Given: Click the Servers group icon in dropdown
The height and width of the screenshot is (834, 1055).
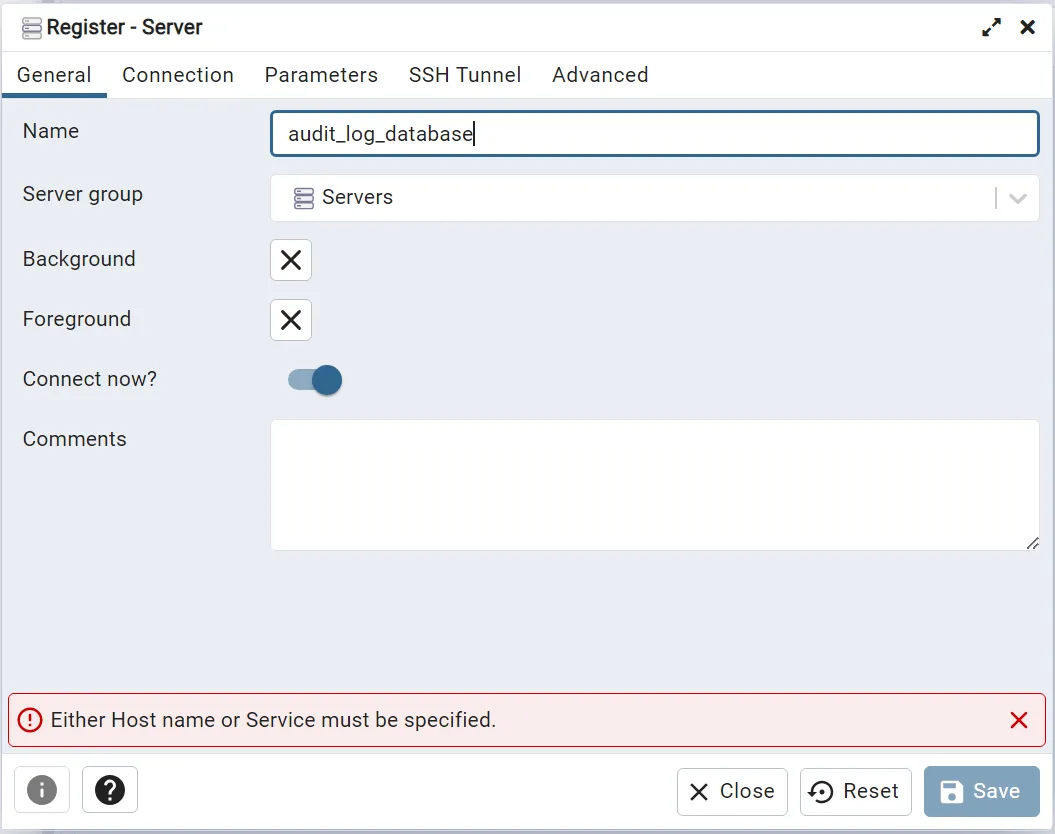Looking at the screenshot, I should [304, 198].
